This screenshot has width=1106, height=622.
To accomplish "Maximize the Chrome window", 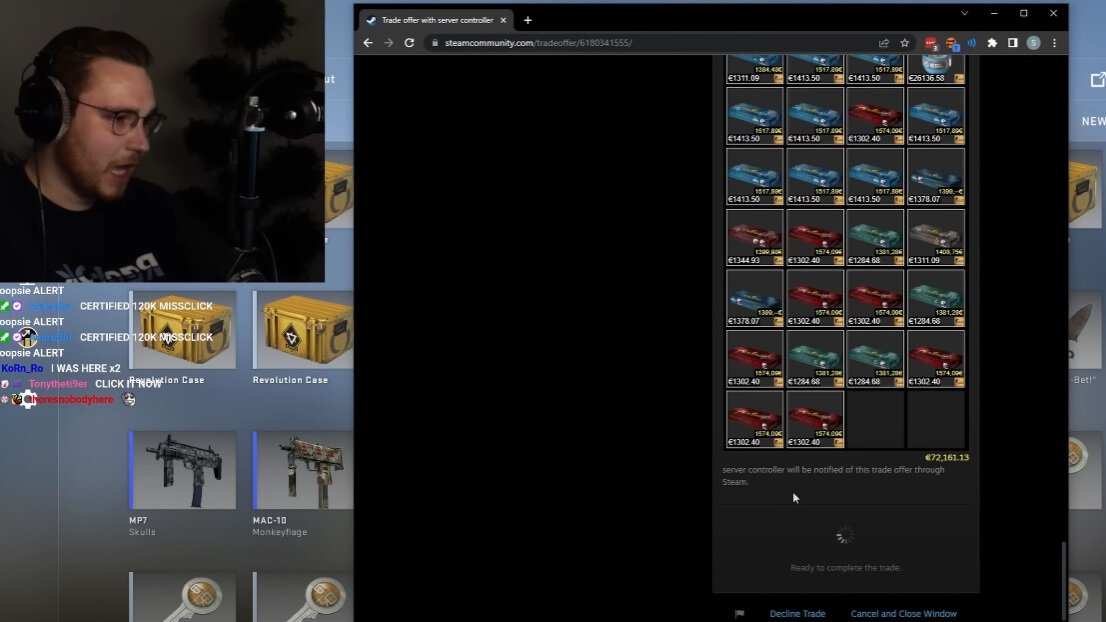I will click(x=1023, y=13).
